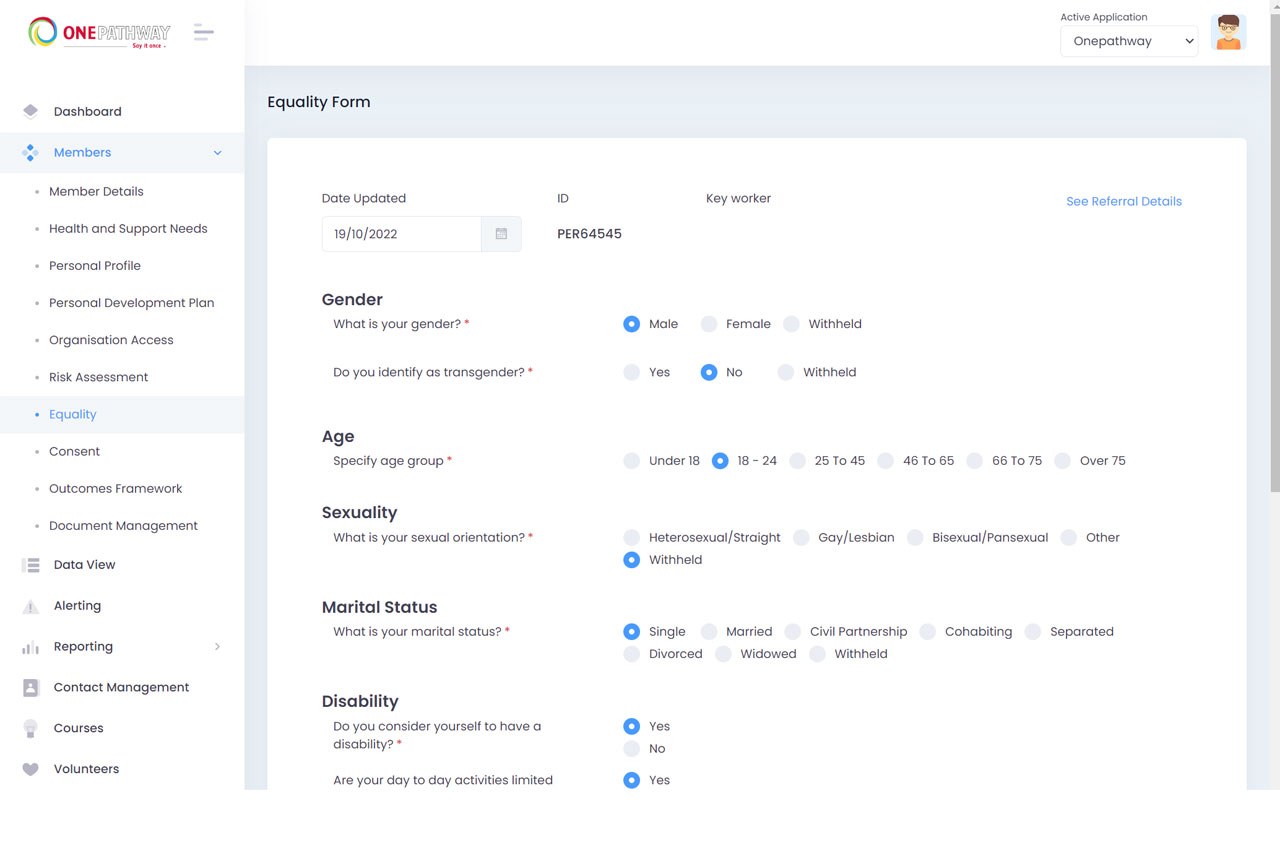Open the Date Updated calendar picker

coord(501,234)
